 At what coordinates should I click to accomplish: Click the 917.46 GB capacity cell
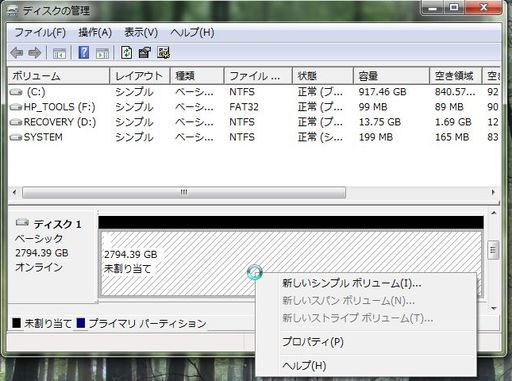pos(382,92)
